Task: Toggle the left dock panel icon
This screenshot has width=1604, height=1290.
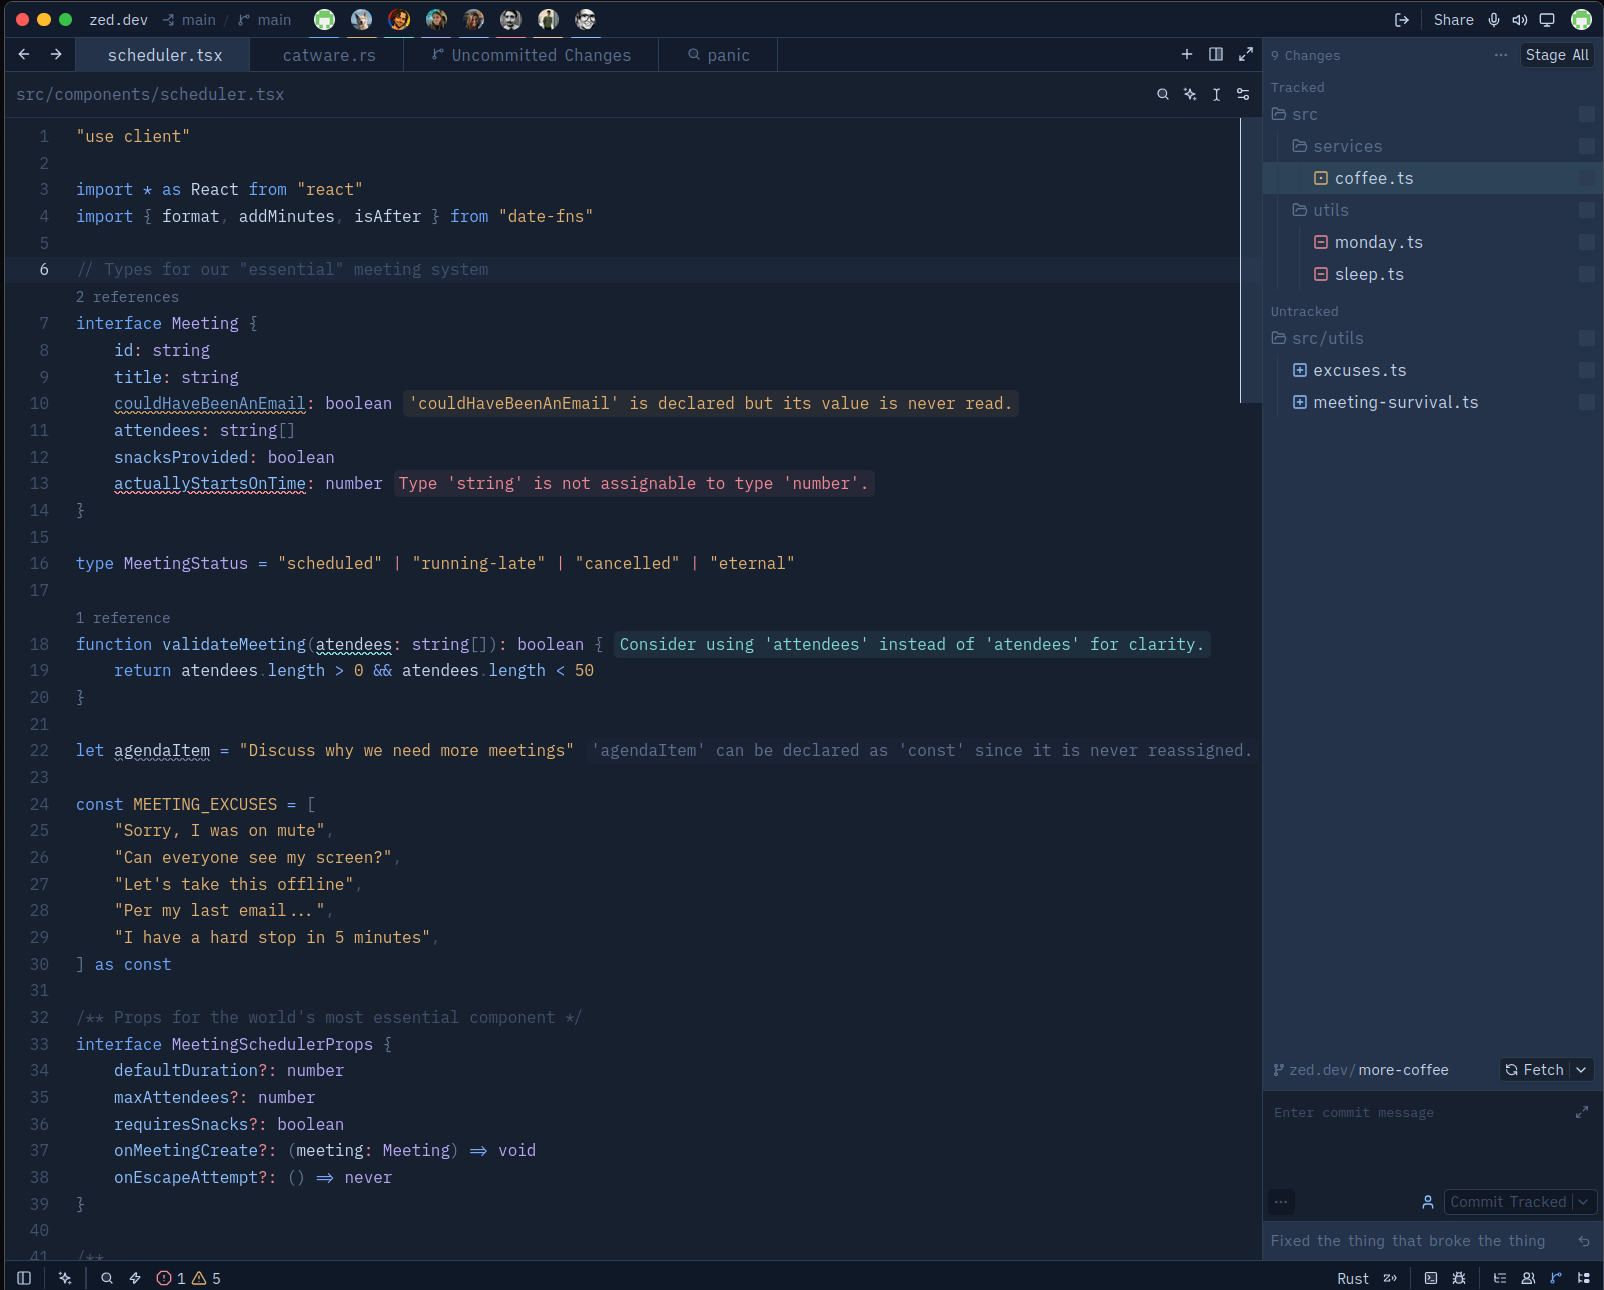Action: pyautogui.click(x=24, y=1278)
